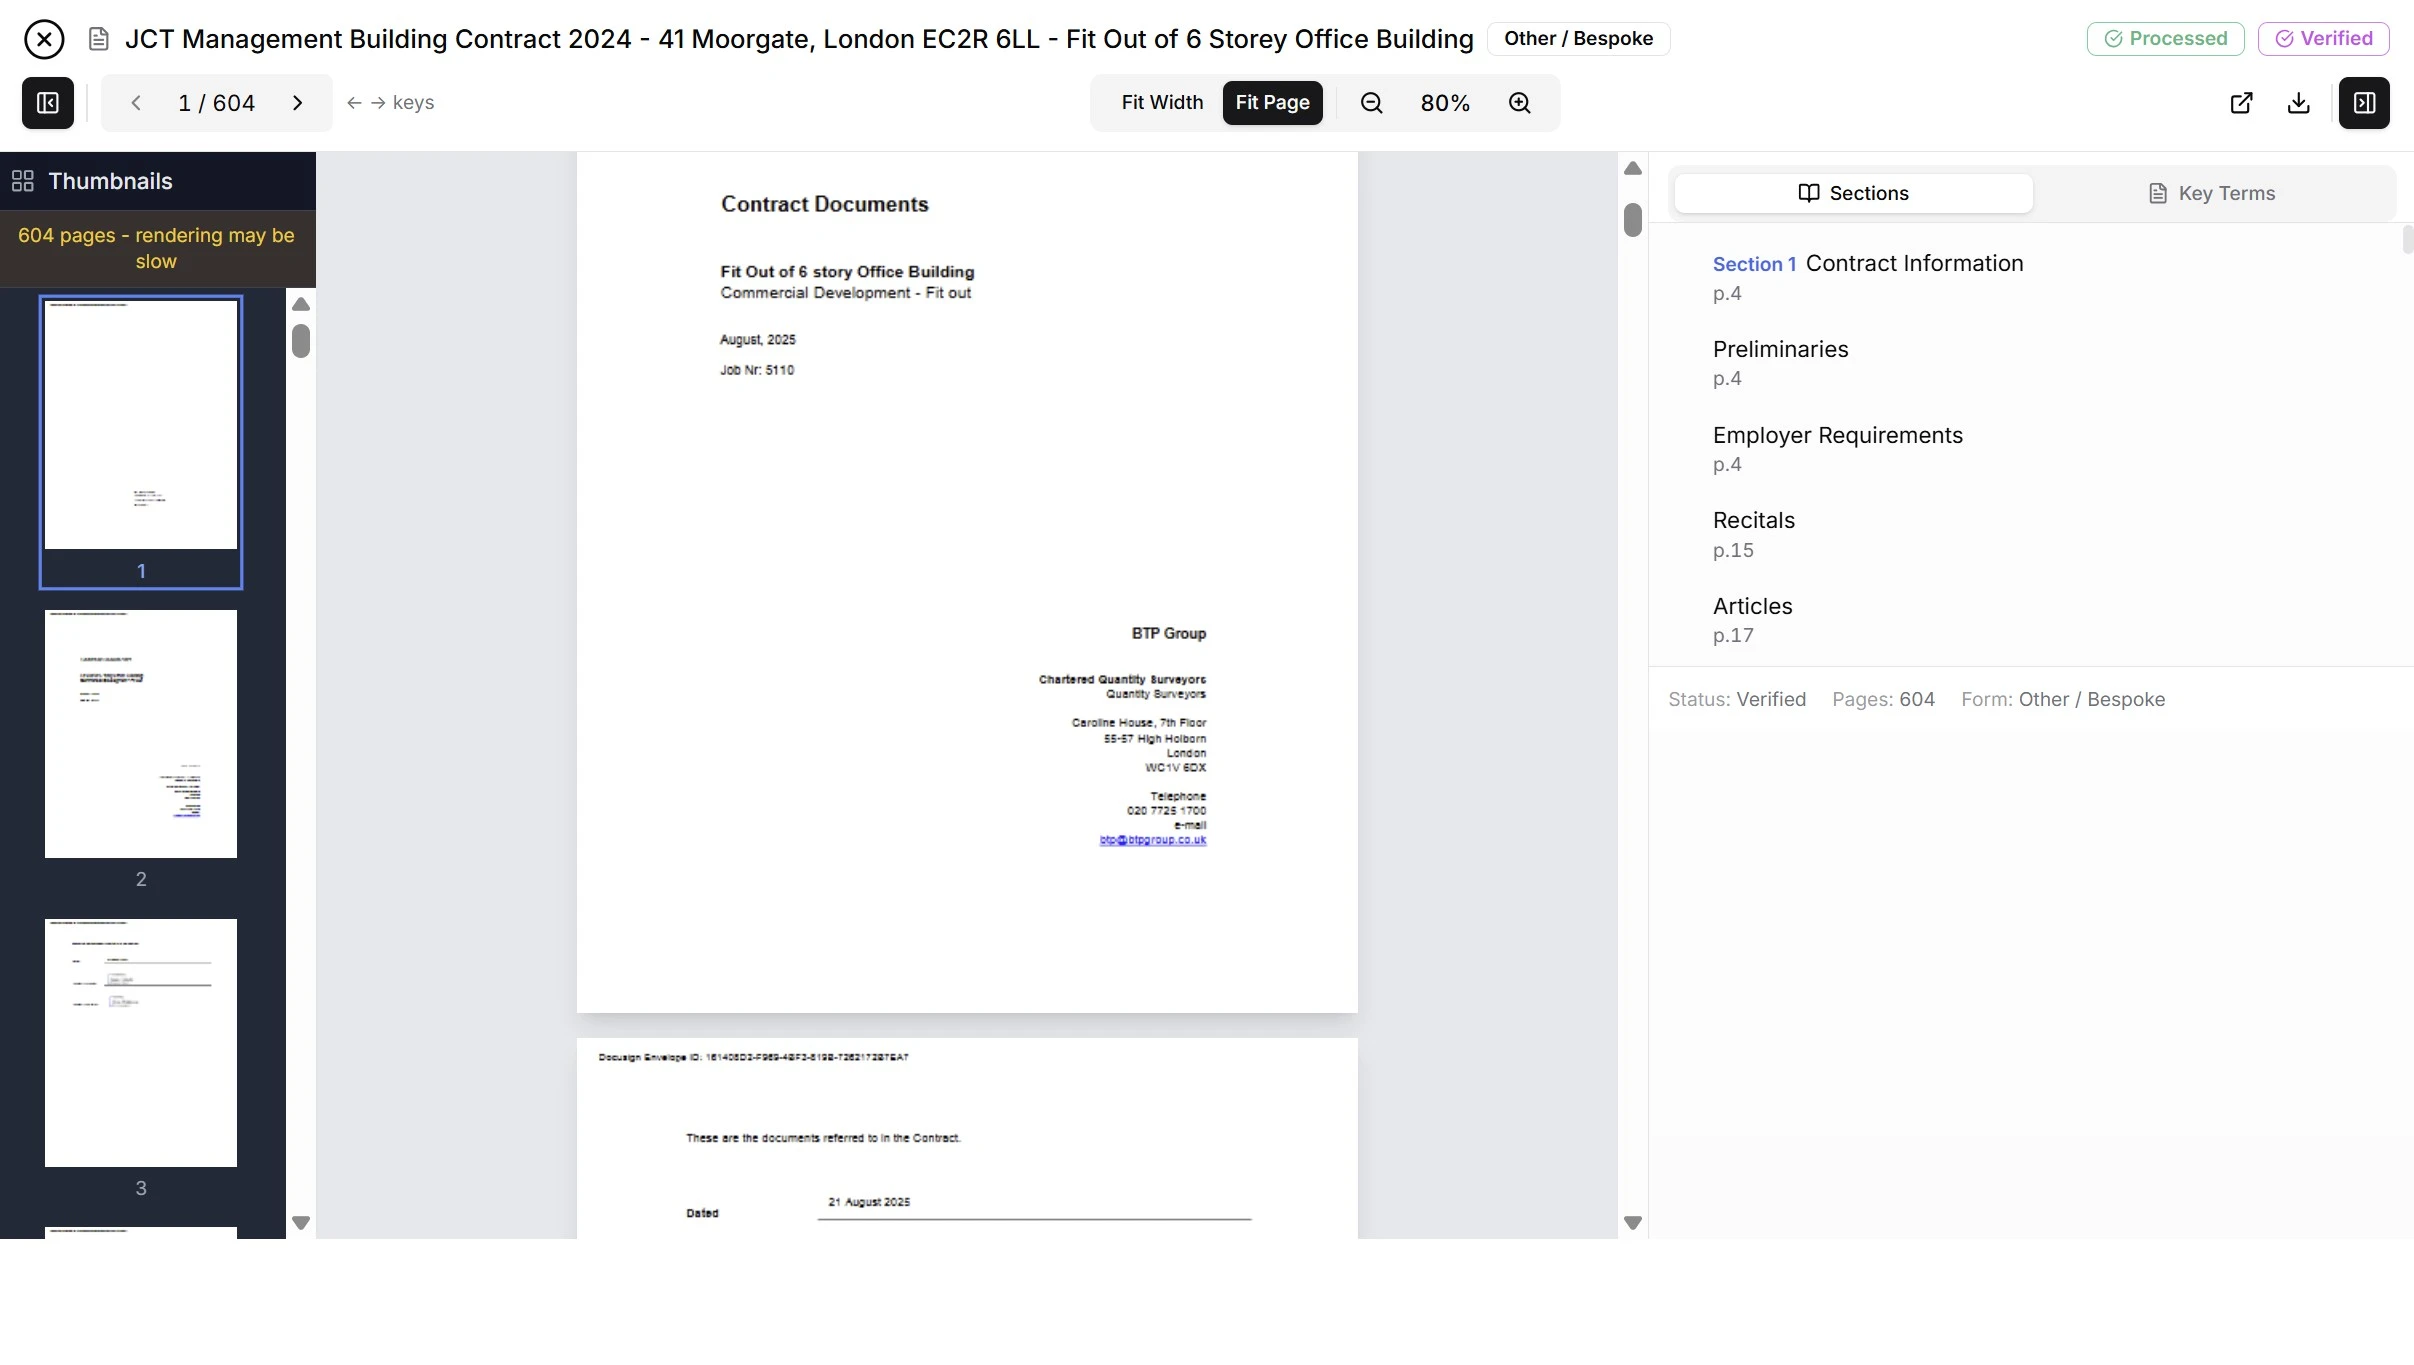Toggle the thumbnails sidebar panel
Screen dimensions: 2414x1365
[x=47, y=103]
